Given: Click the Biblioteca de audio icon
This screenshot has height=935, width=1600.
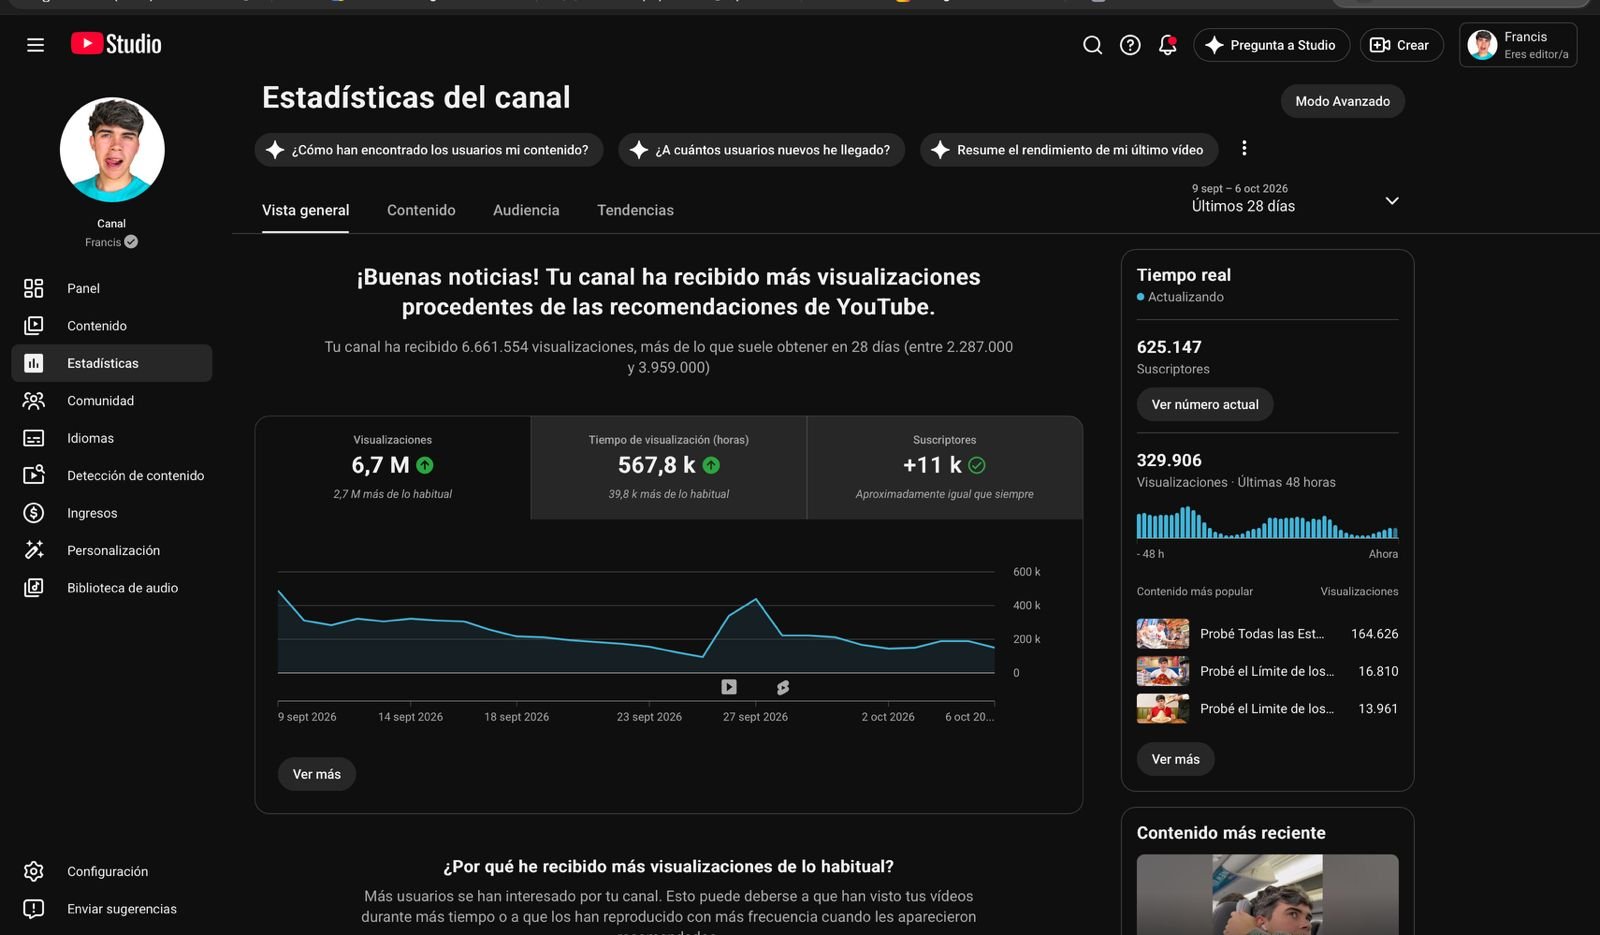Looking at the screenshot, I should (x=33, y=588).
